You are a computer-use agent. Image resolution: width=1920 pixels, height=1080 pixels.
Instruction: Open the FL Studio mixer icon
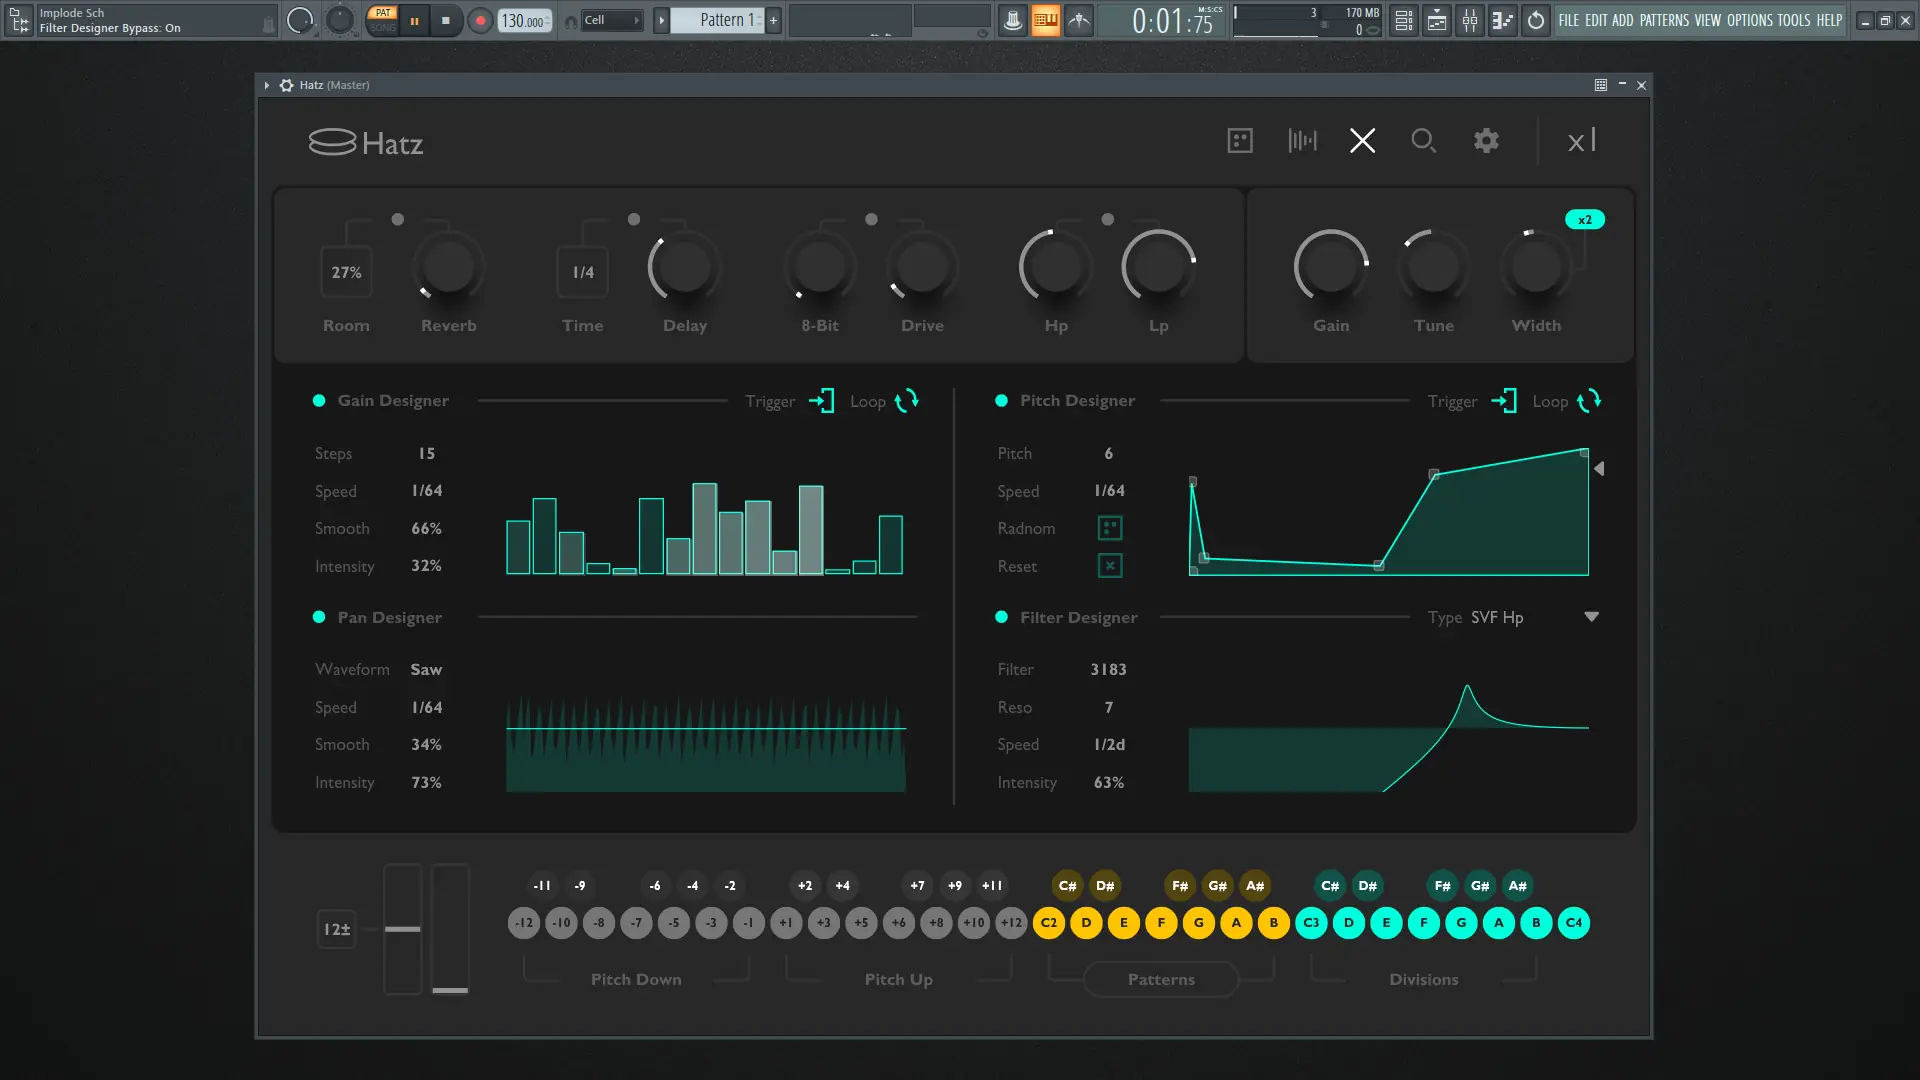pos(1470,20)
